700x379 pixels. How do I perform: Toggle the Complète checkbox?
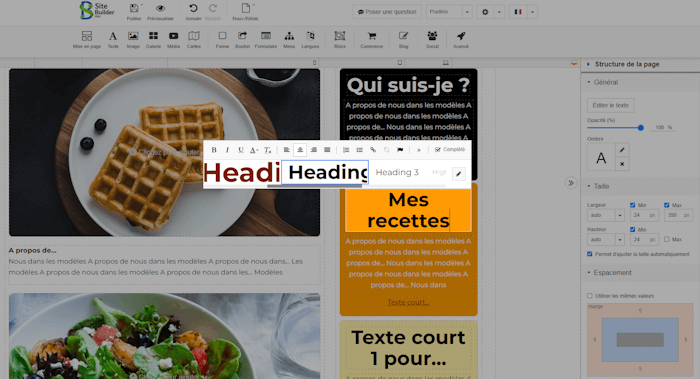pyautogui.click(x=438, y=150)
